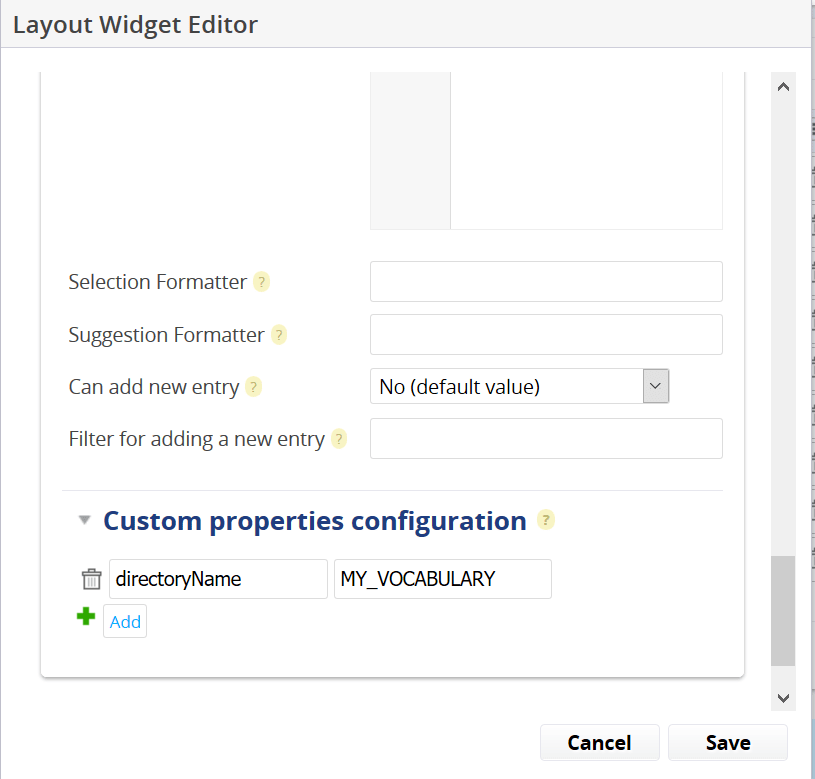The height and width of the screenshot is (779, 815).
Task: Open the Can add new entry dropdown
Action: coord(519,386)
